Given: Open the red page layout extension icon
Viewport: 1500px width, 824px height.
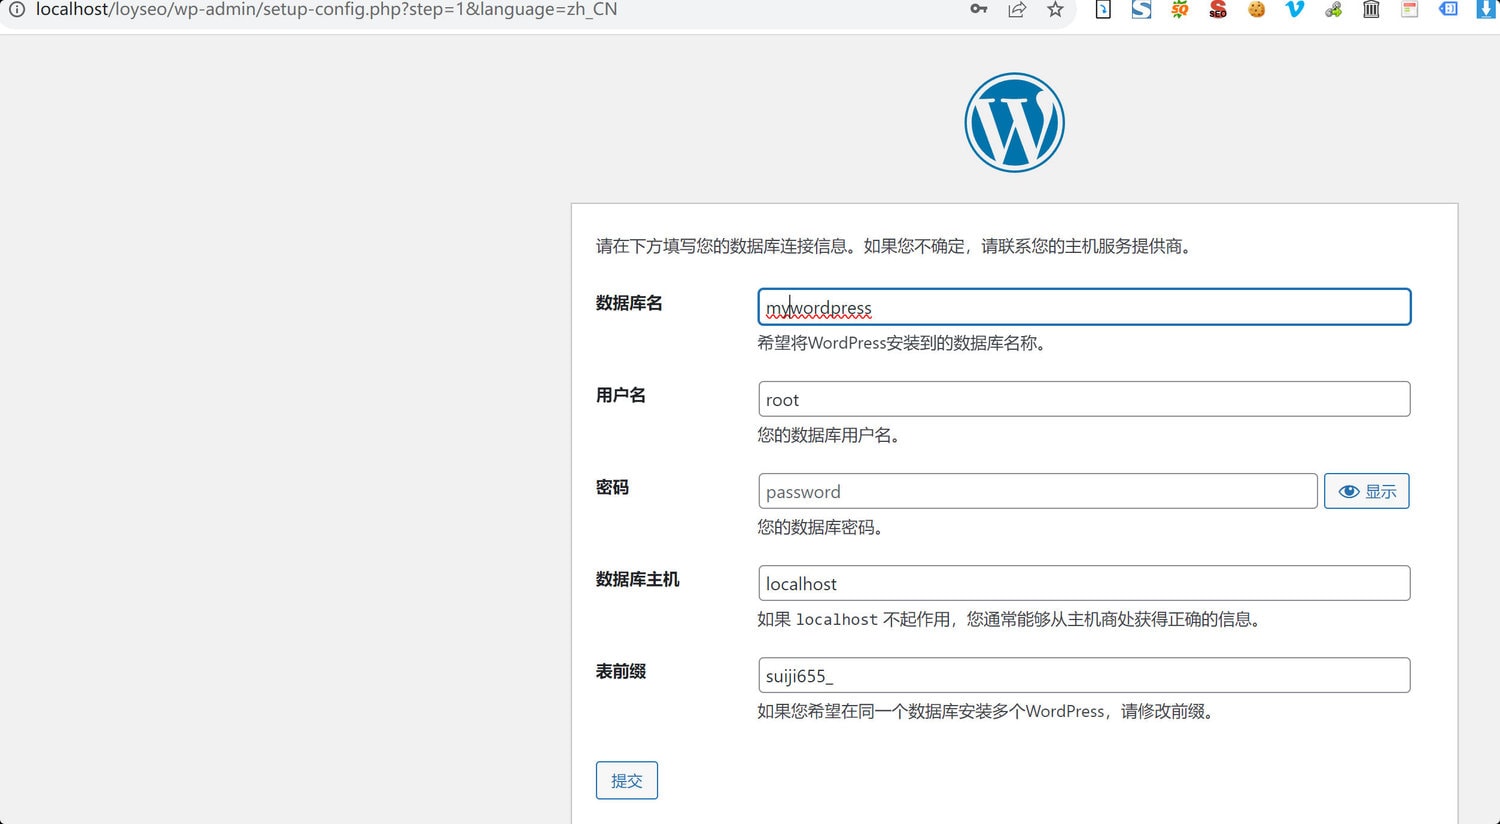Looking at the screenshot, I should click(1409, 9).
